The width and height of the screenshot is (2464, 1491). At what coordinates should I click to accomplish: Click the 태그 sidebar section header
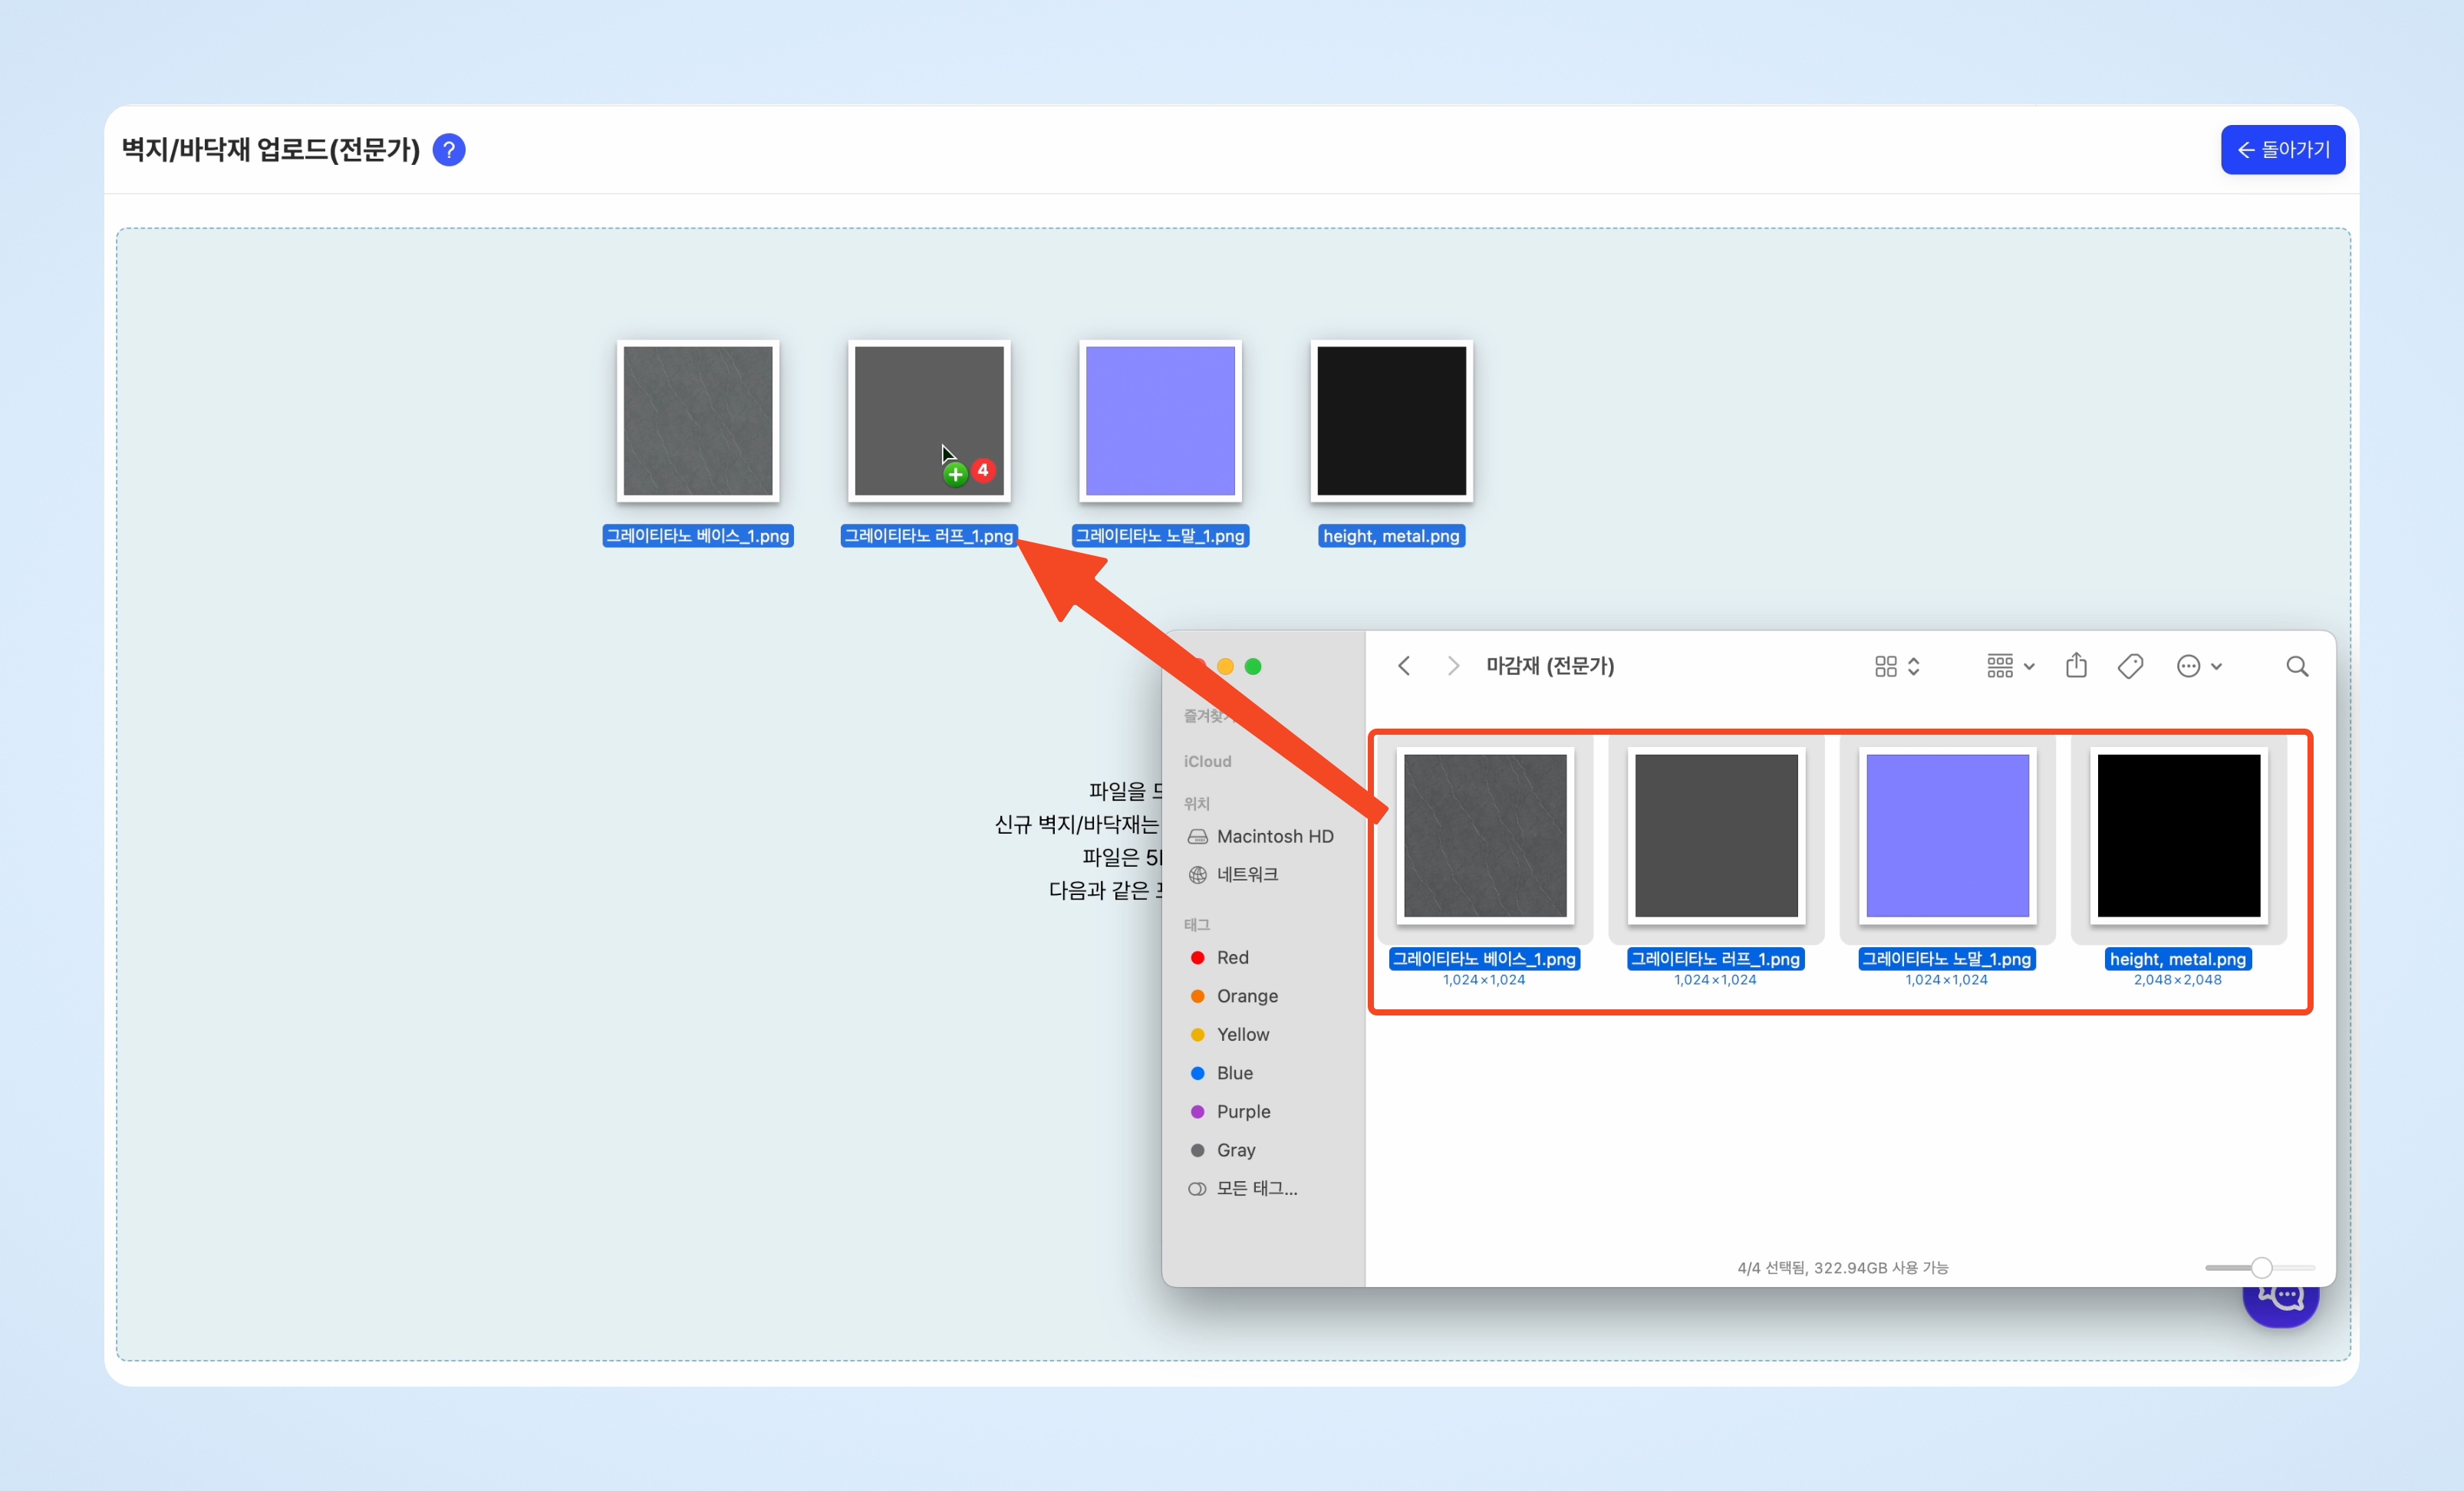click(1196, 924)
